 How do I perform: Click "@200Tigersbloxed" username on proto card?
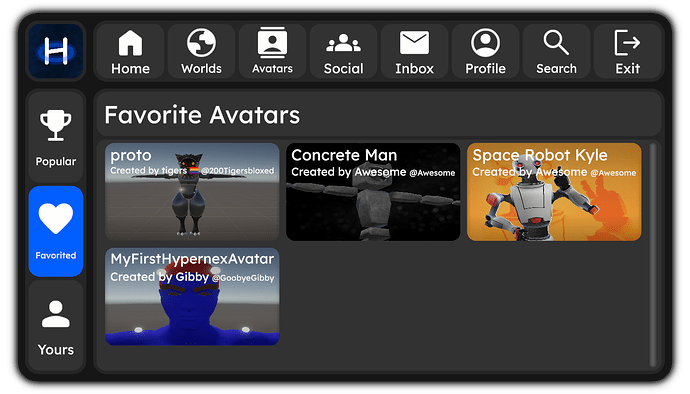tap(238, 171)
